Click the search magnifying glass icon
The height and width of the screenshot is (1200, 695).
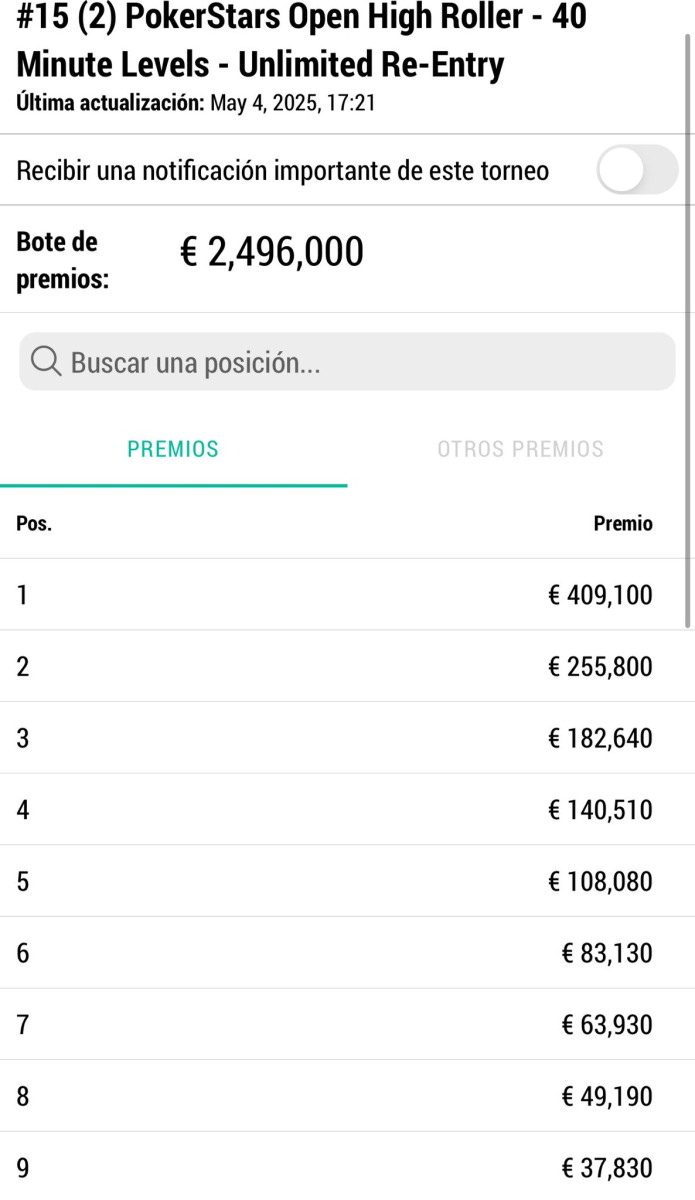[46, 362]
